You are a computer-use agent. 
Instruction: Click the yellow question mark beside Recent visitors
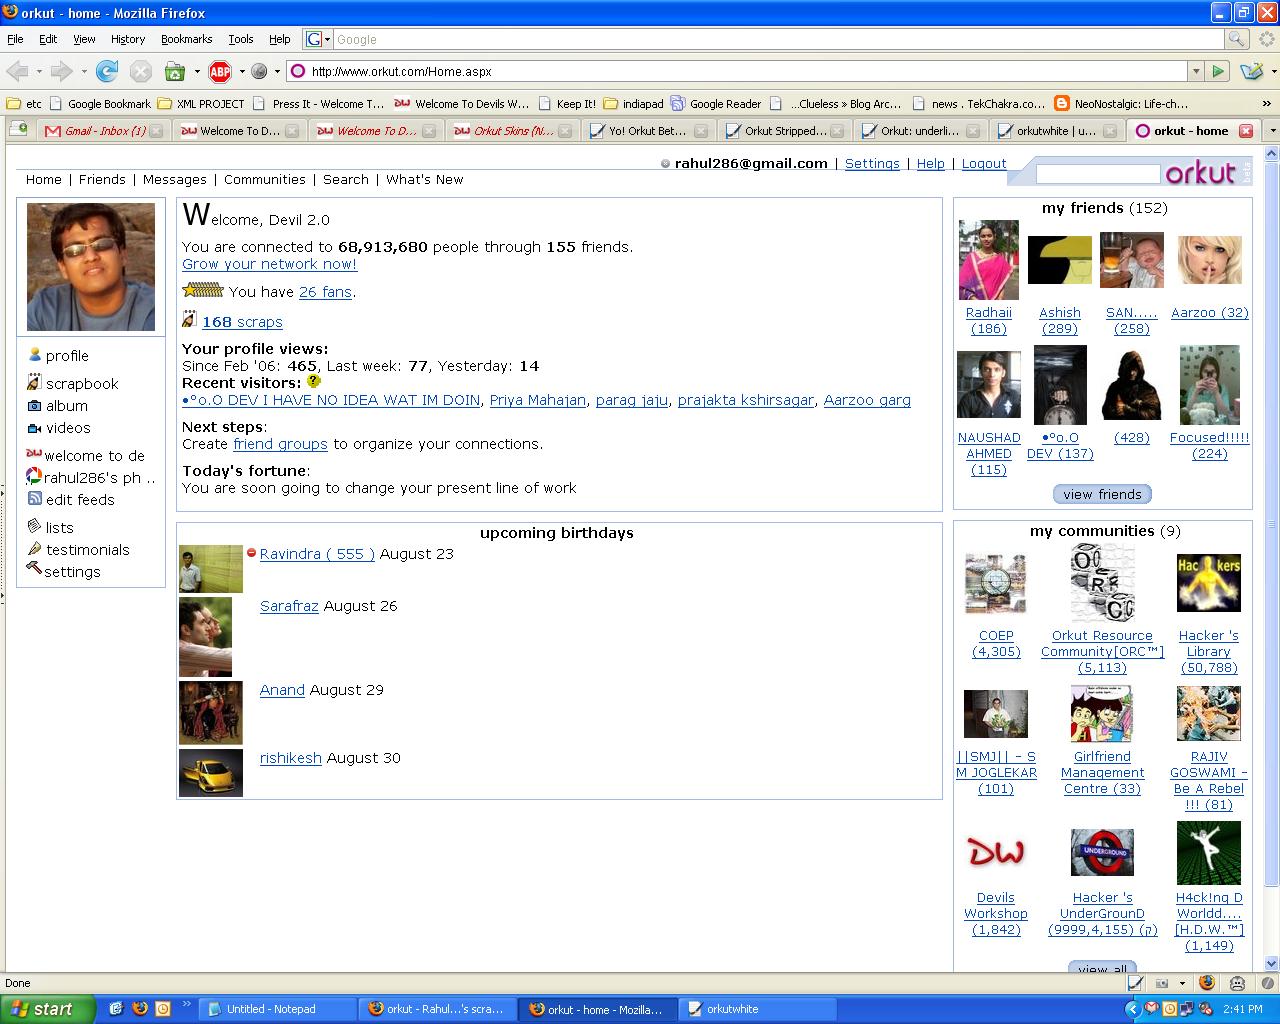(314, 381)
